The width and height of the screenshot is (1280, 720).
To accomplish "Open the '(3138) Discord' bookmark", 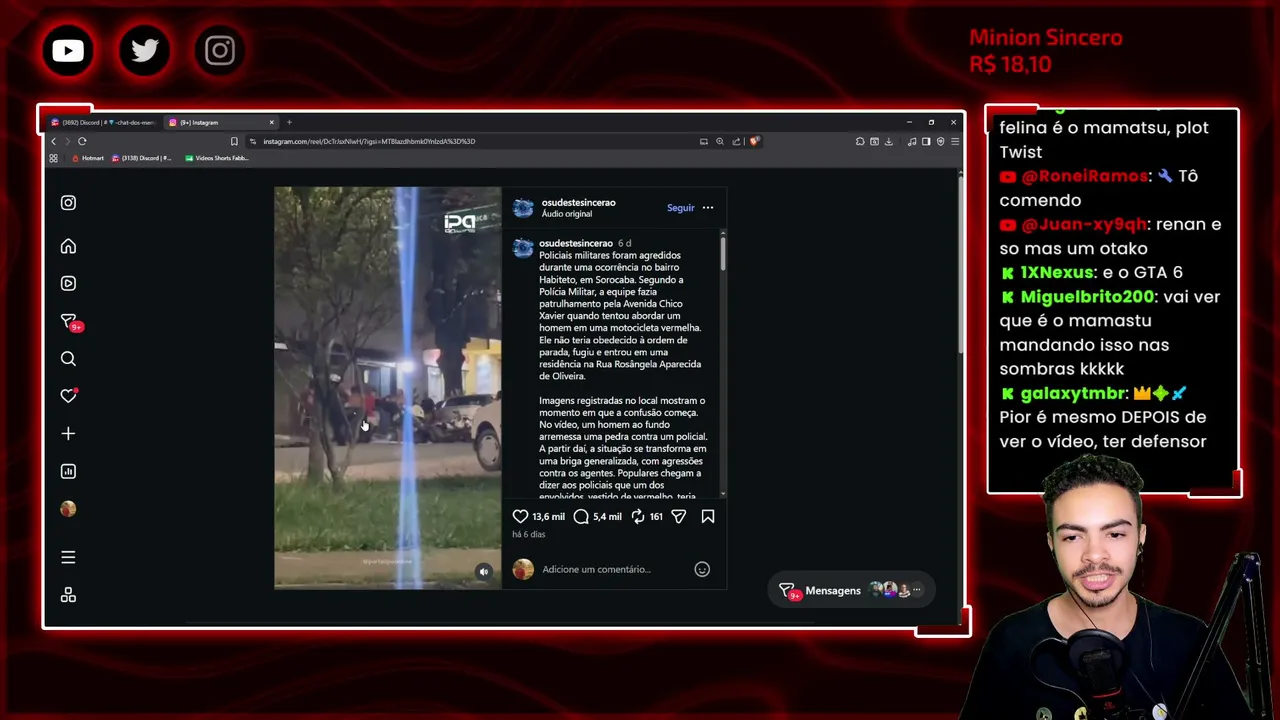I will [x=142, y=158].
